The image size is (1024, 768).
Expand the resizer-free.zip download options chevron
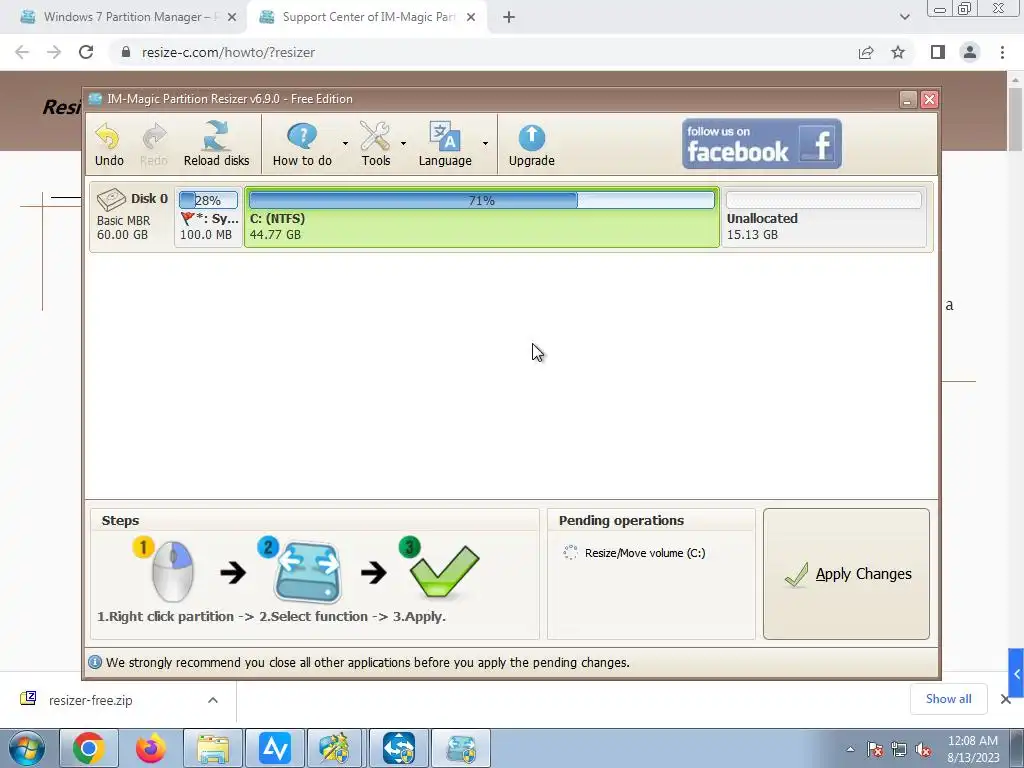(x=213, y=700)
